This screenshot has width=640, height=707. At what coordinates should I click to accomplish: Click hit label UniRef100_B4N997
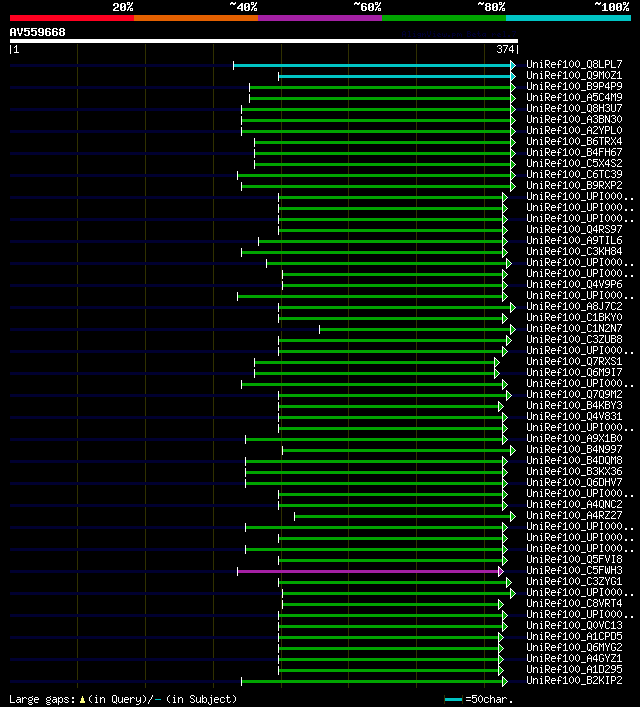pyautogui.click(x=574, y=449)
